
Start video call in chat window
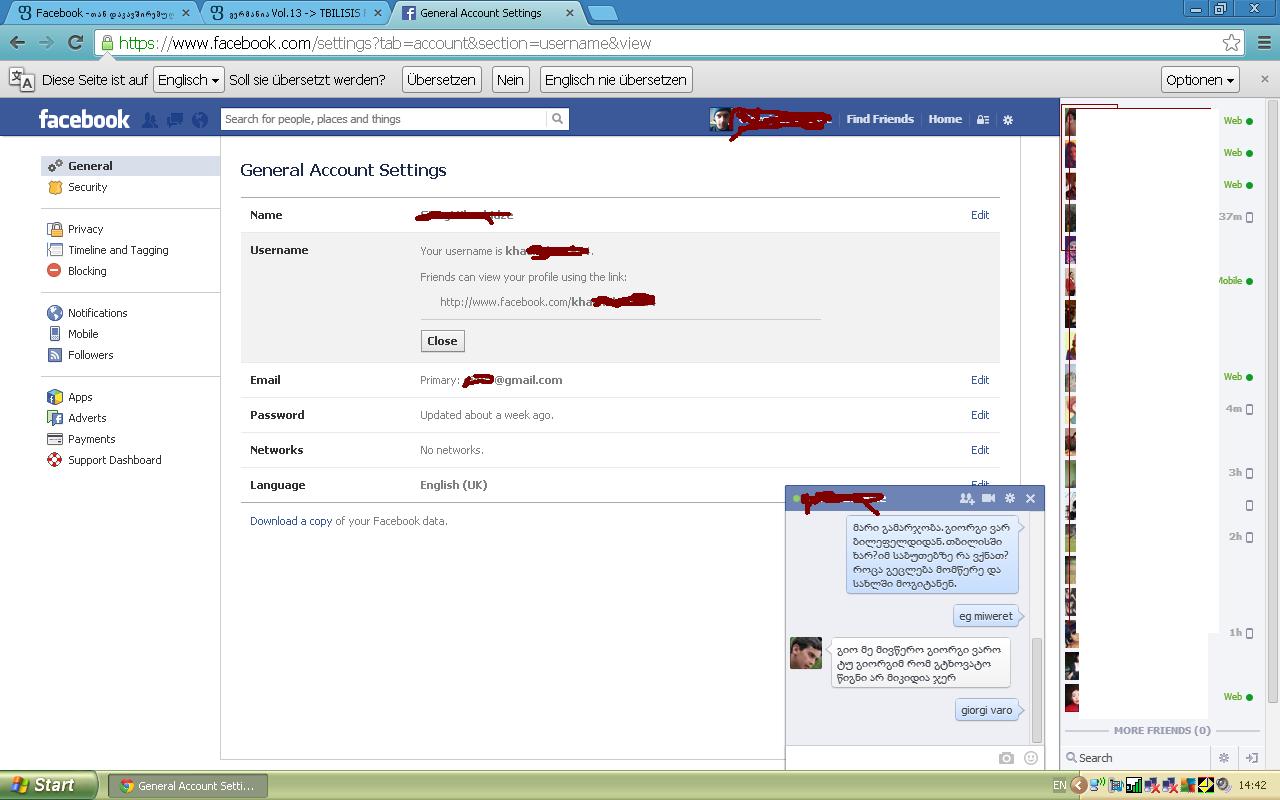coord(988,498)
